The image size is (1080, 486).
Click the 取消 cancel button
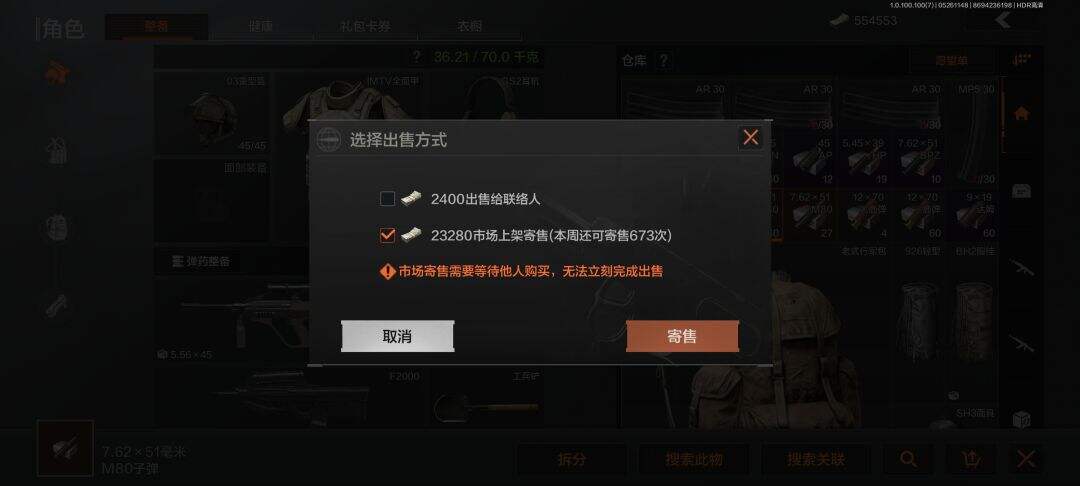pyautogui.click(x=397, y=336)
